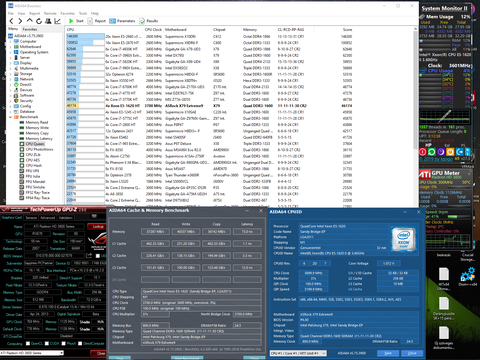Image resolution: width=480 pixels, height=360 pixels.
Task: Select the Multimedia icon in the tree
Action: (x=16, y=68)
